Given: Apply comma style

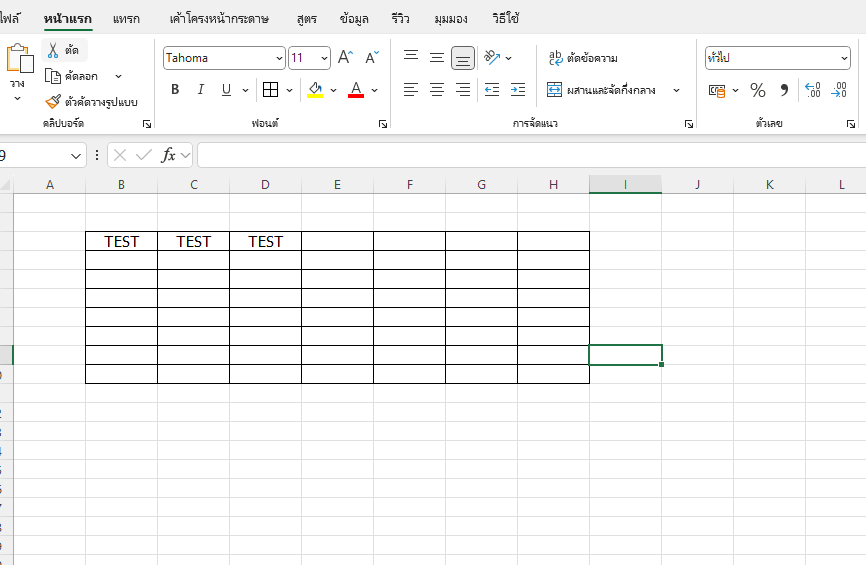Looking at the screenshot, I should click(x=784, y=90).
